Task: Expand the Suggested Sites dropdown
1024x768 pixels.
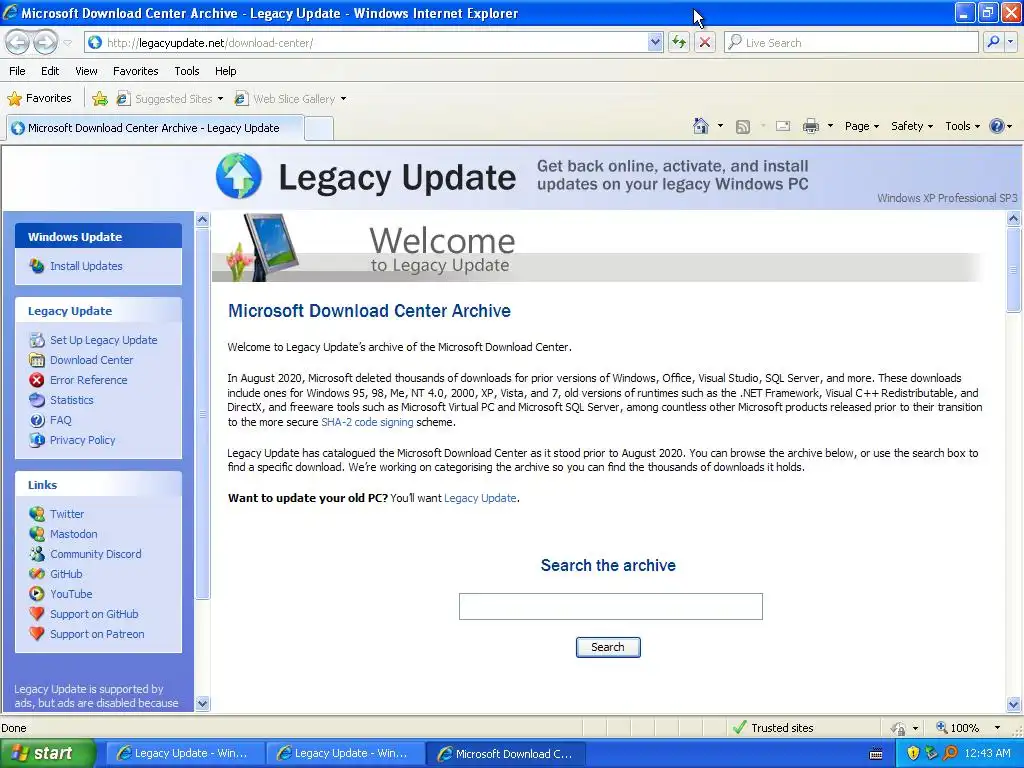Action: coord(220,99)
